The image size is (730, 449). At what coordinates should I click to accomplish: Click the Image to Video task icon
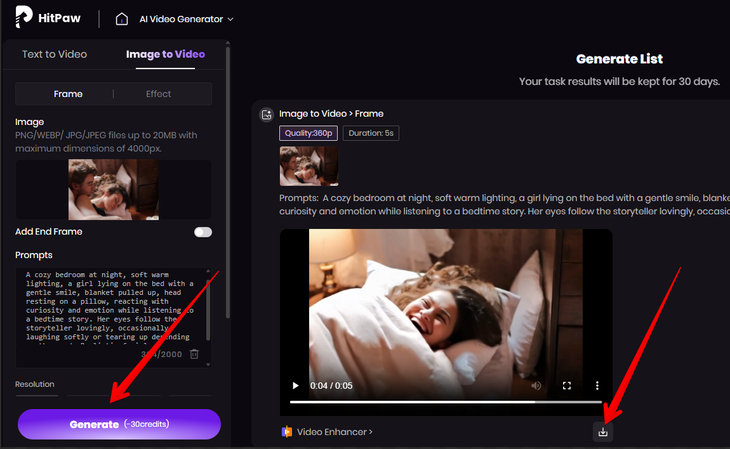tap(267, 115)
